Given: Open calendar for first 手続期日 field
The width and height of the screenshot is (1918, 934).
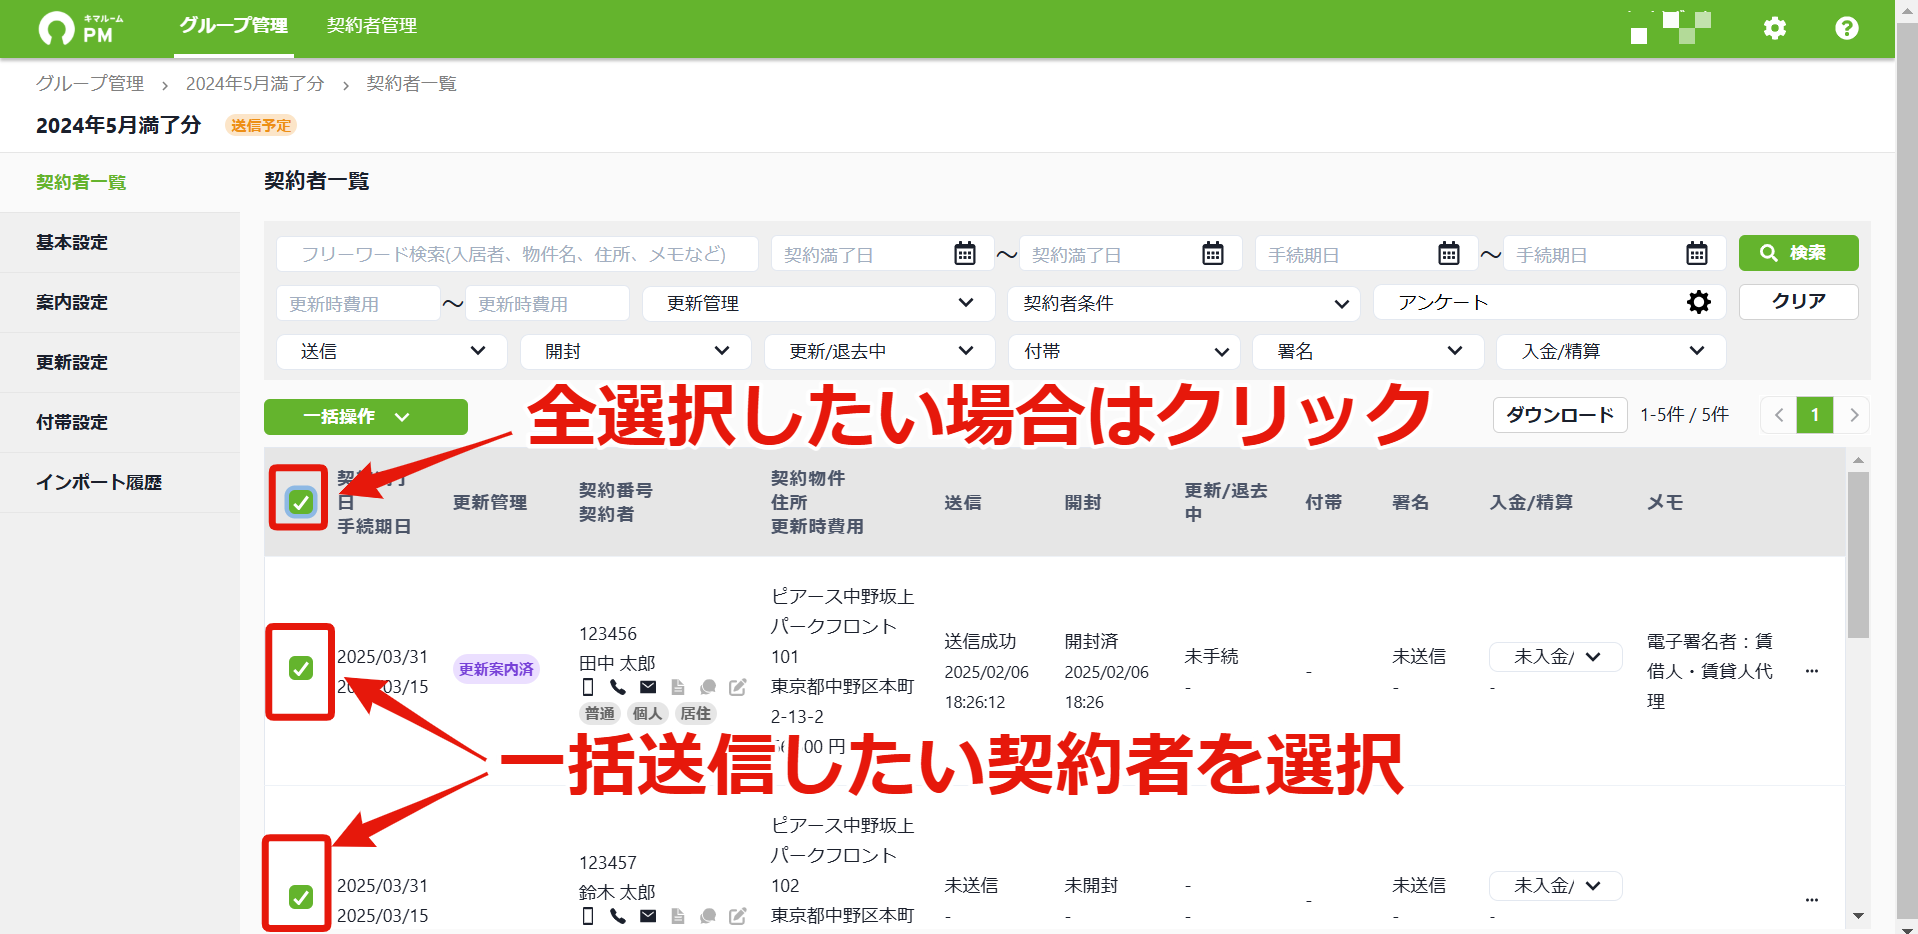Looking at the screenshot, I should click(1449, 254).
